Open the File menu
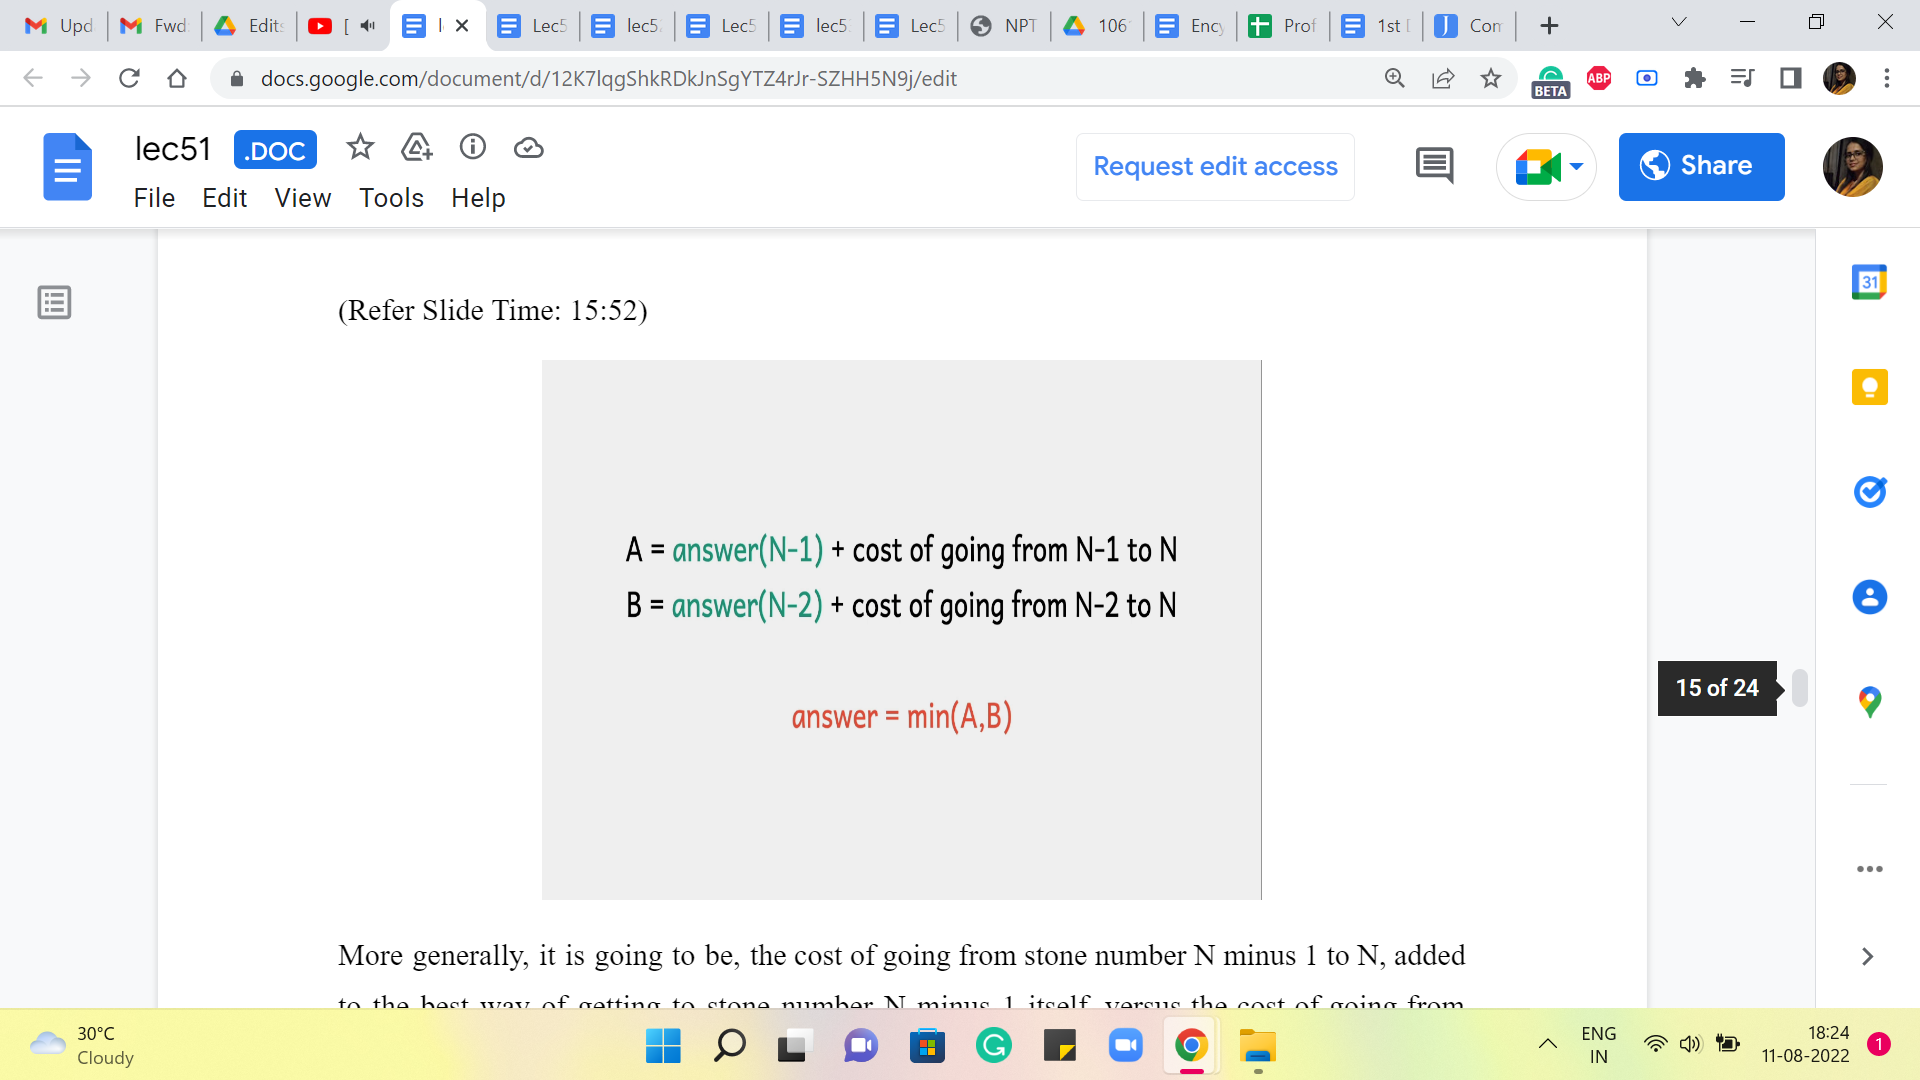1920x1080 pixels. tap(154, 198)
